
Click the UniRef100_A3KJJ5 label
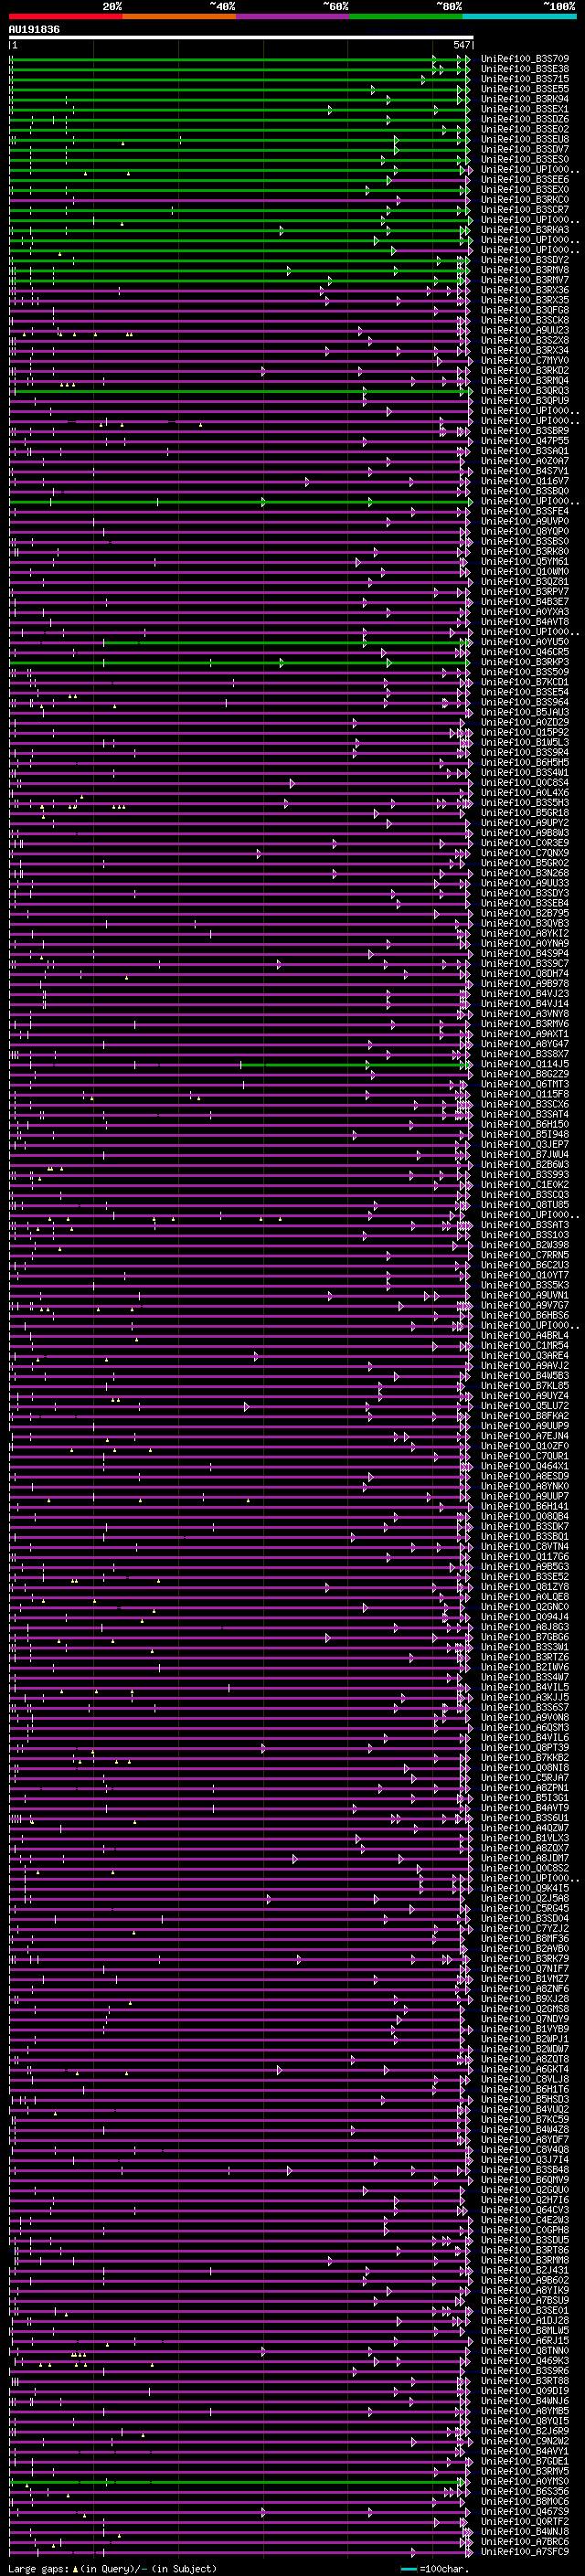click(x=525, y=1697)
